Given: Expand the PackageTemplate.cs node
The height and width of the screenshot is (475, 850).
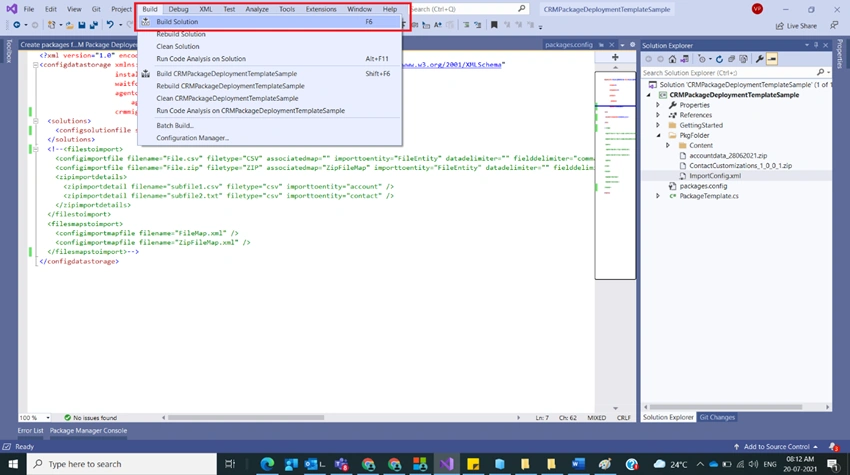Looking at the screenshot, I should pyautogui.click(x=658, y=196).
